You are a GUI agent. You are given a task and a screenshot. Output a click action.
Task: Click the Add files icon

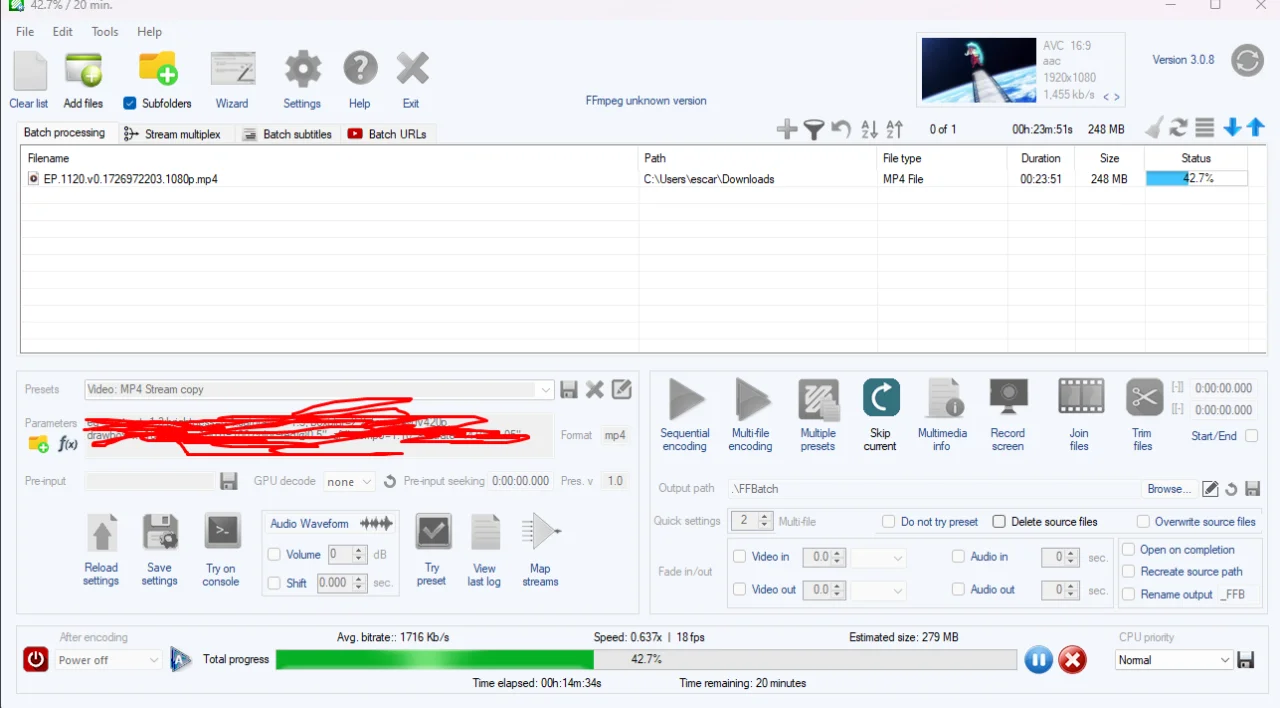[x=83, y=71]
